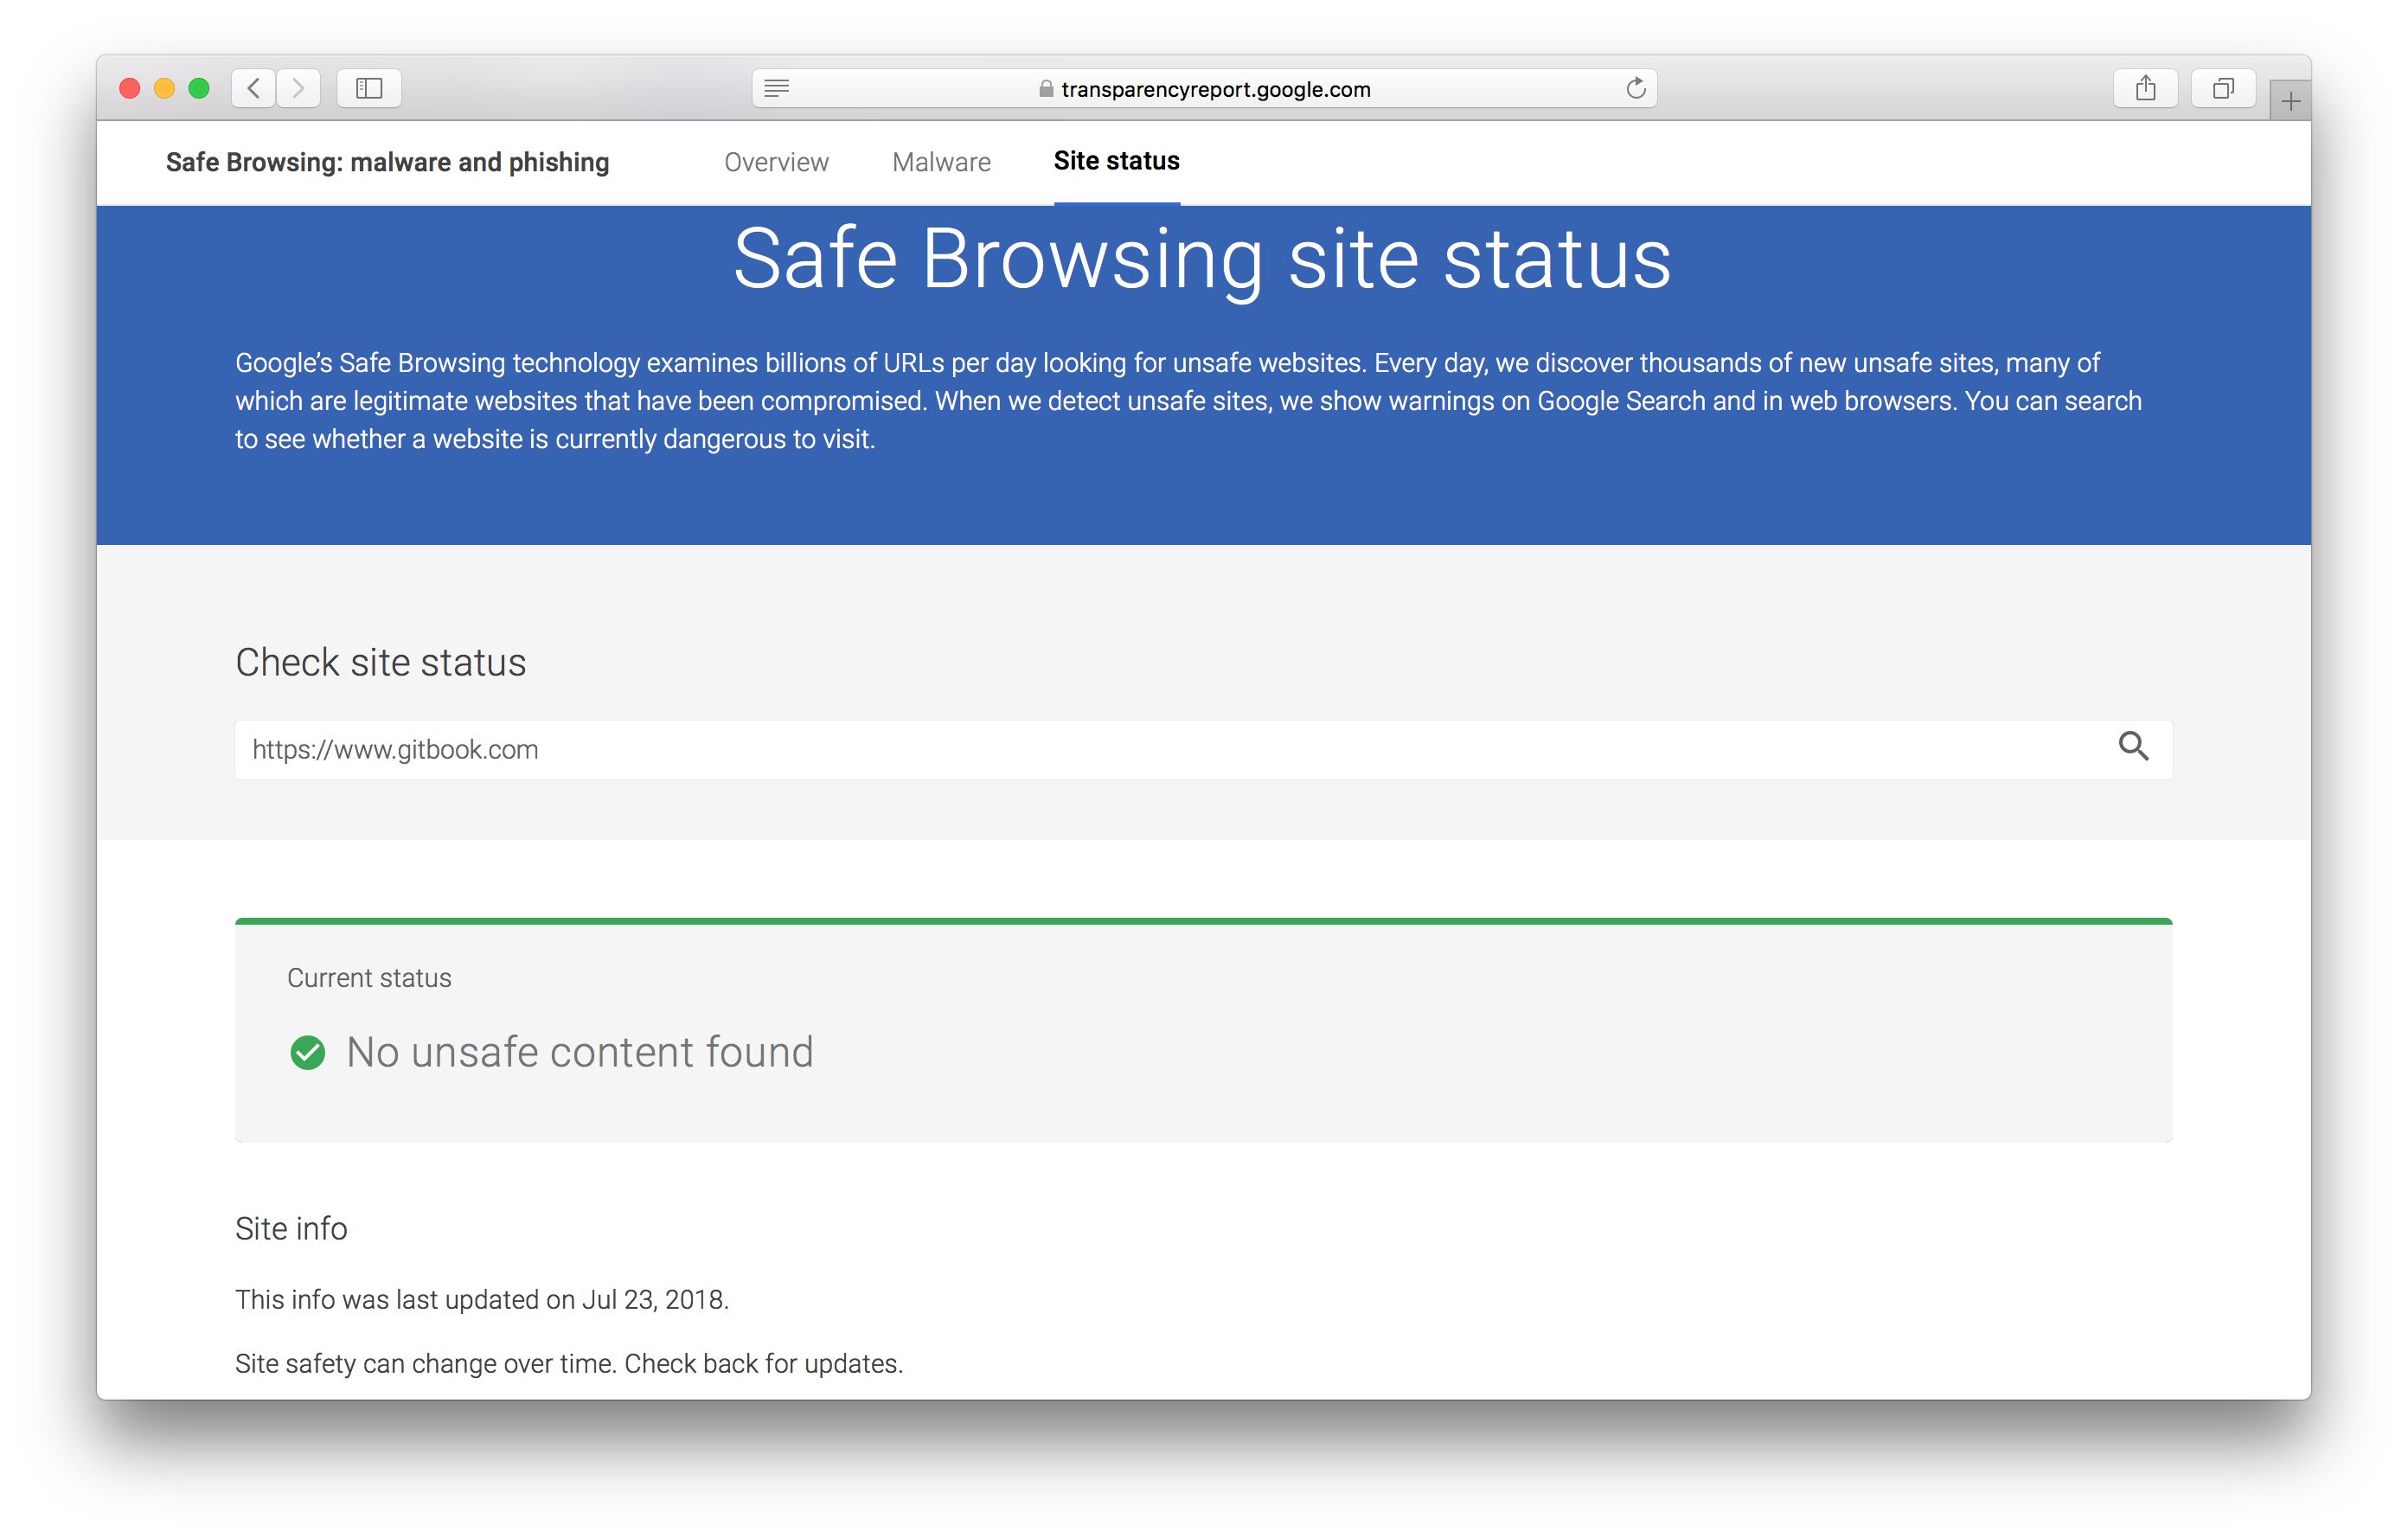Screen dimensions: 2408x1538
Task: Click the lock icon in address bar
Action: pos(1046,89)
